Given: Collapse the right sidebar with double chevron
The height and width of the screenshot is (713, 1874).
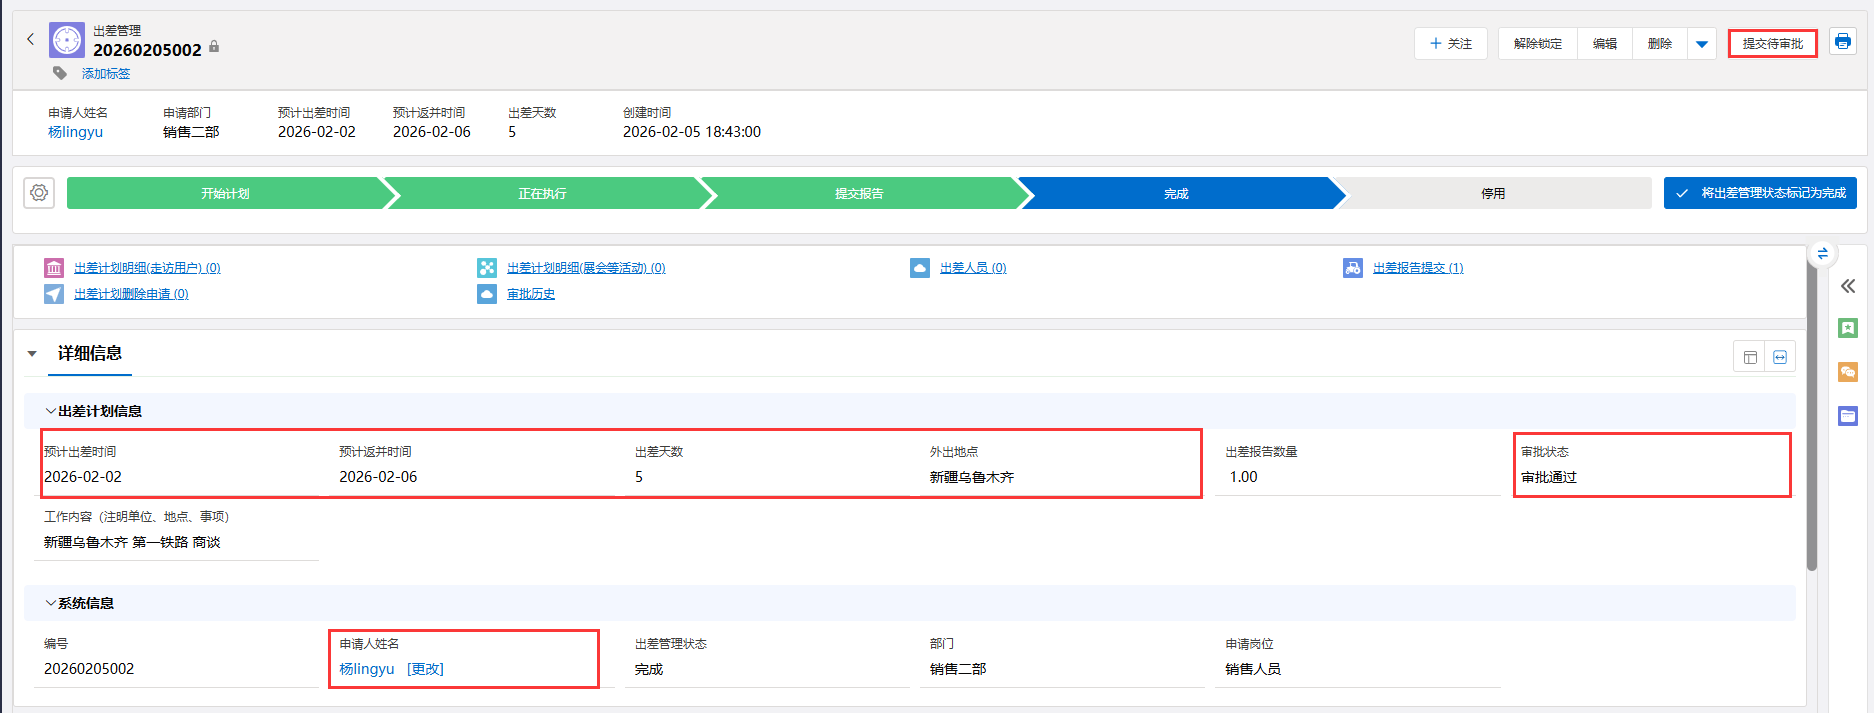Looking at the screenshot, I should pos(1847,286).
